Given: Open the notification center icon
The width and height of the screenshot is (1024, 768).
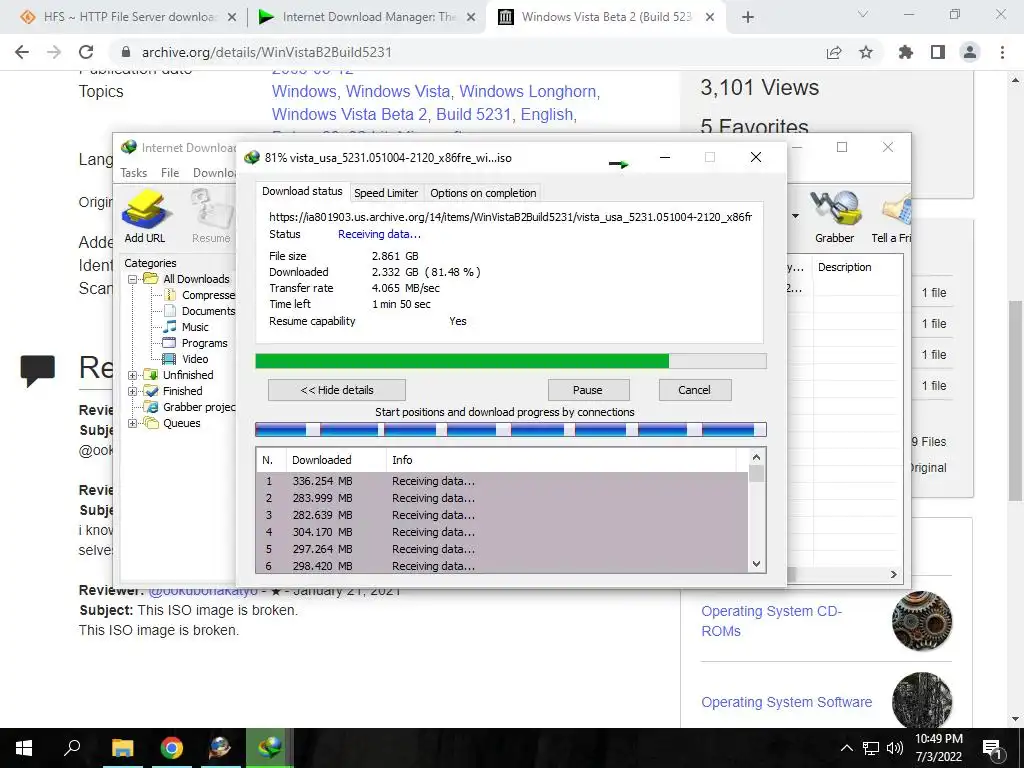Looking at the screenshot, I should coord(993,749).
